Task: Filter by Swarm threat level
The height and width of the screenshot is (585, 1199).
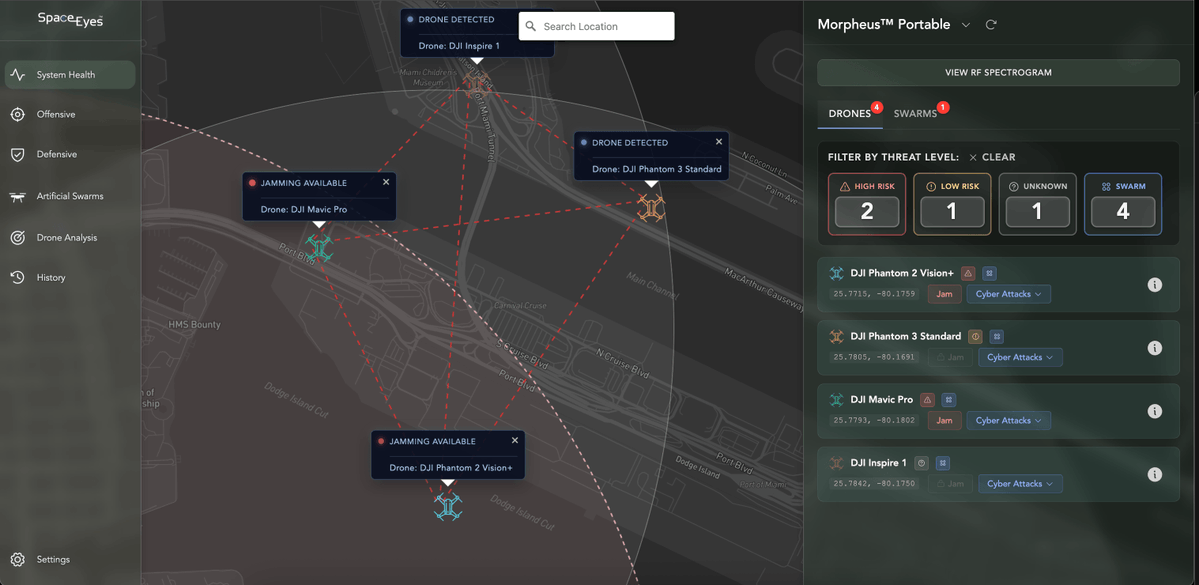Action: click(x=1123, y=204)
